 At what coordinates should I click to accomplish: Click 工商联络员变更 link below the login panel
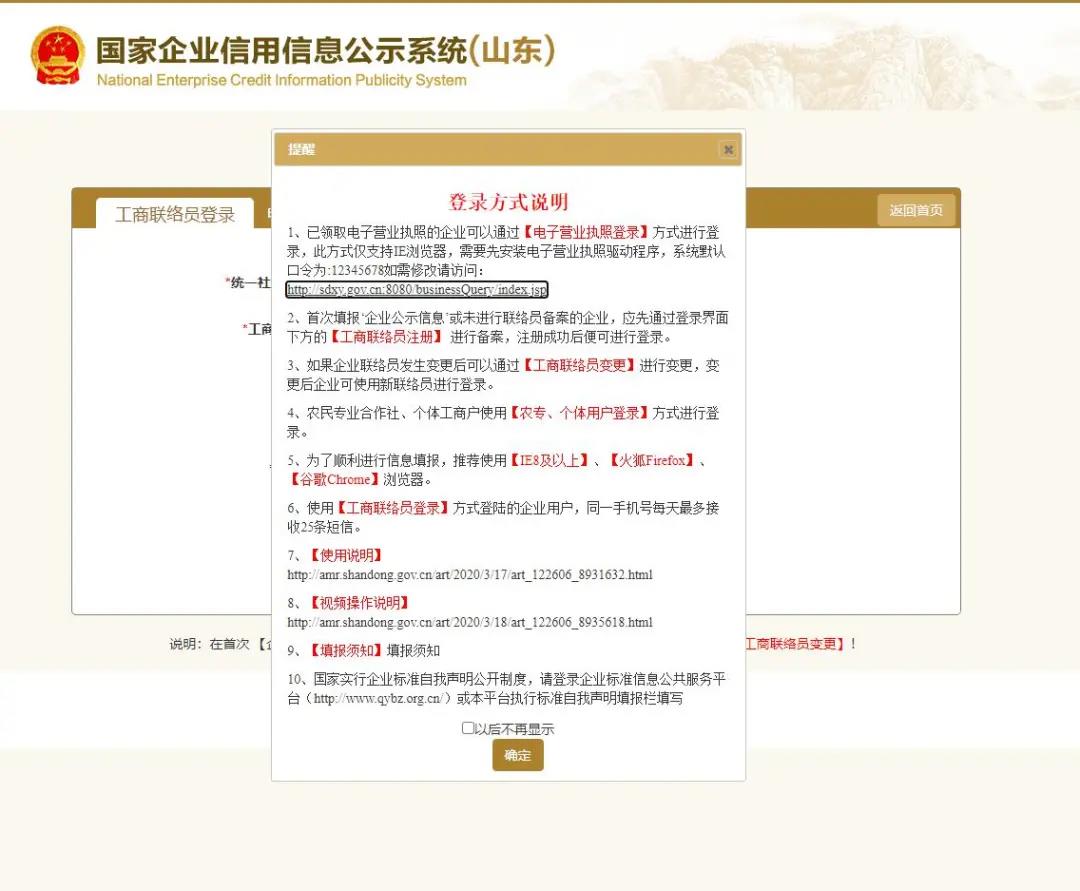click(794, 645)
